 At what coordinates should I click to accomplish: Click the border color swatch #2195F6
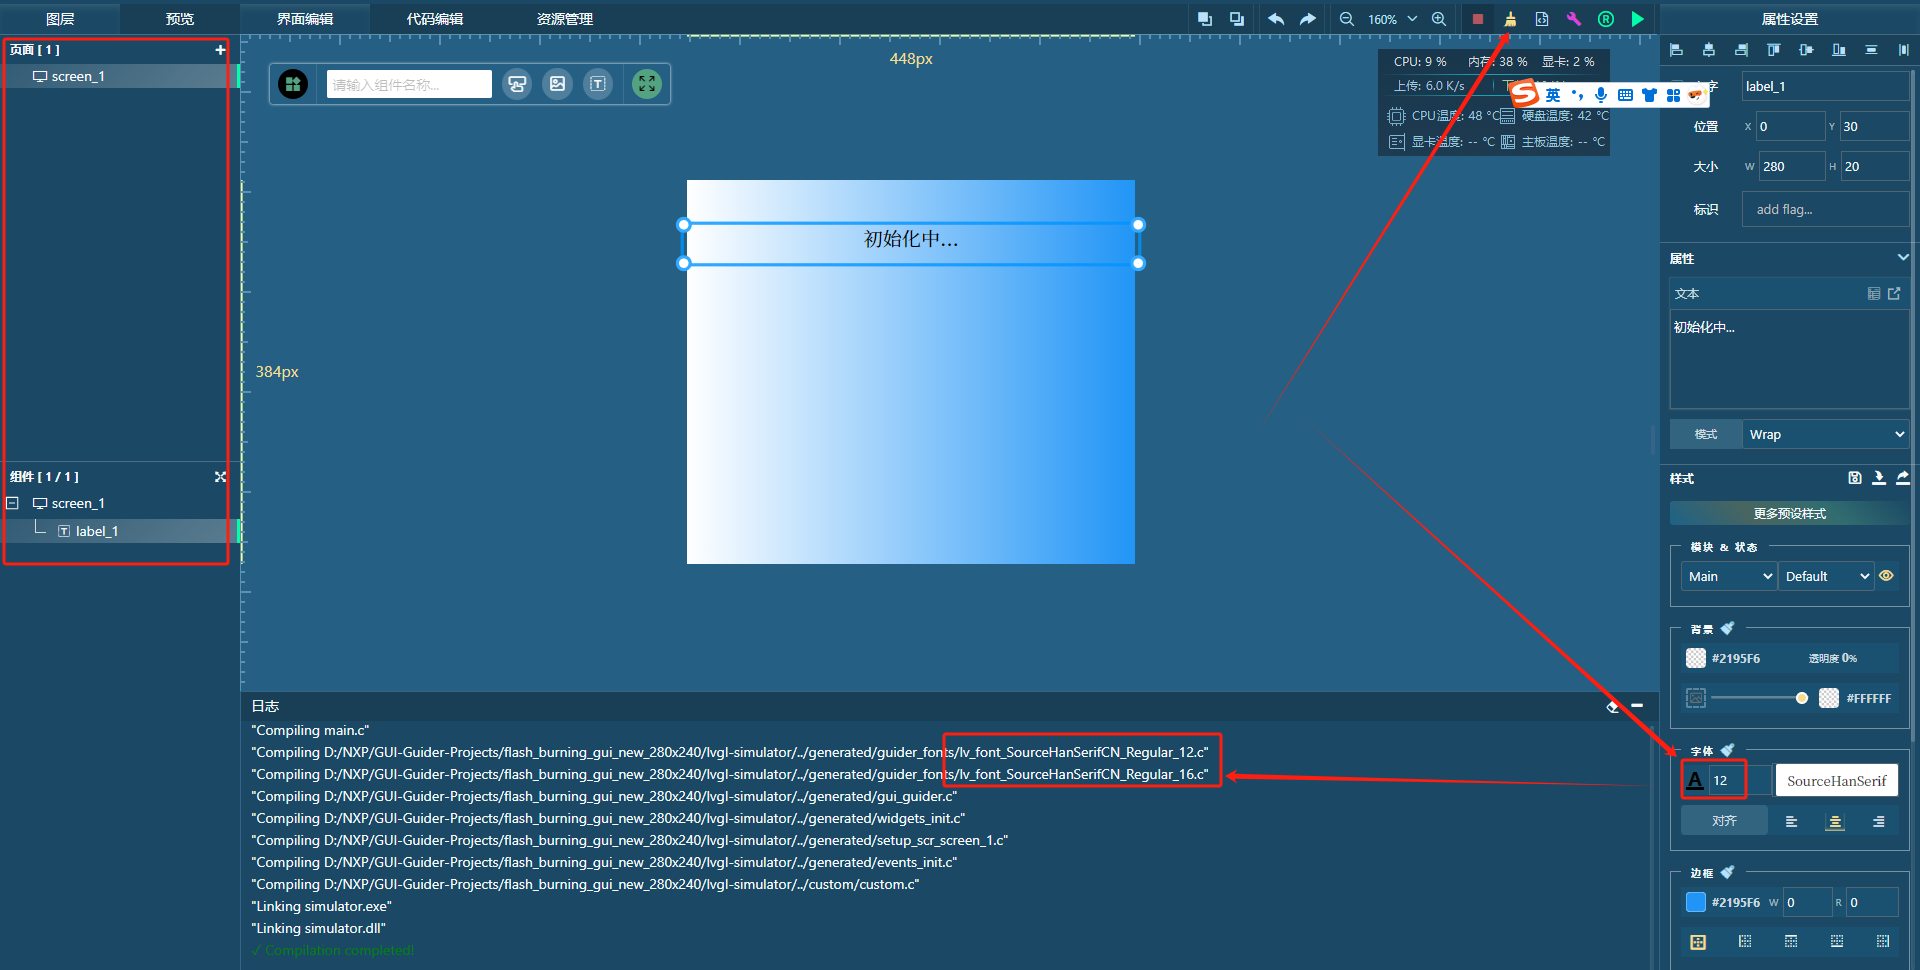[1696, 902]
